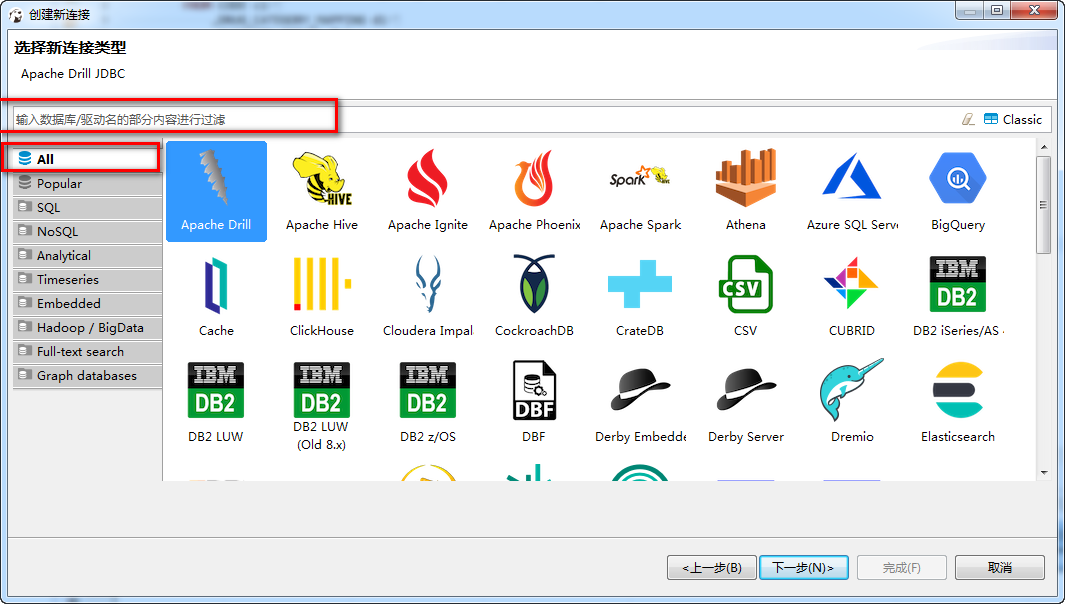
Task: Click scrollbar down arrow in driver list
Action: coord(1043,473)
